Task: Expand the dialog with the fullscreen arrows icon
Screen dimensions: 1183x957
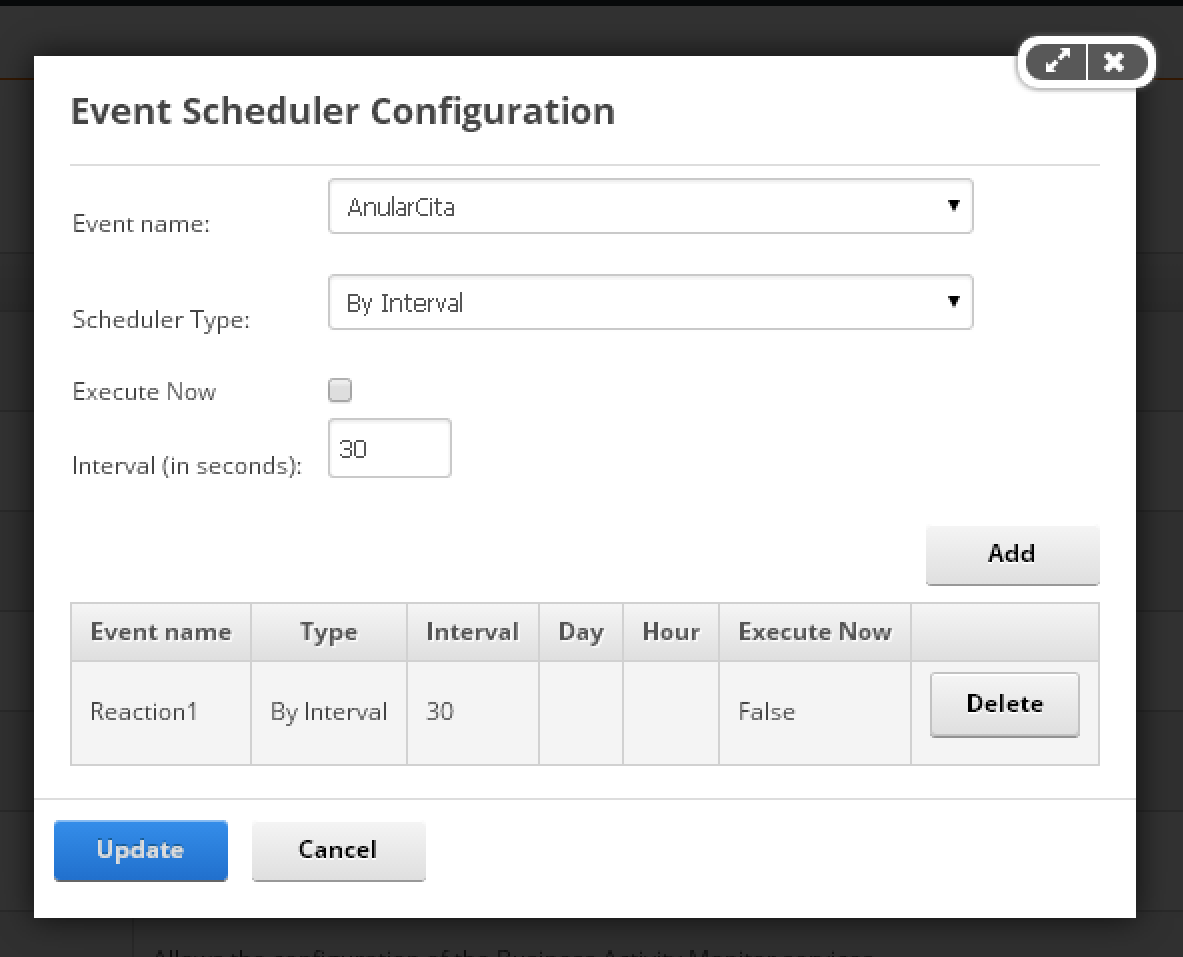Action: (1056, 61)
